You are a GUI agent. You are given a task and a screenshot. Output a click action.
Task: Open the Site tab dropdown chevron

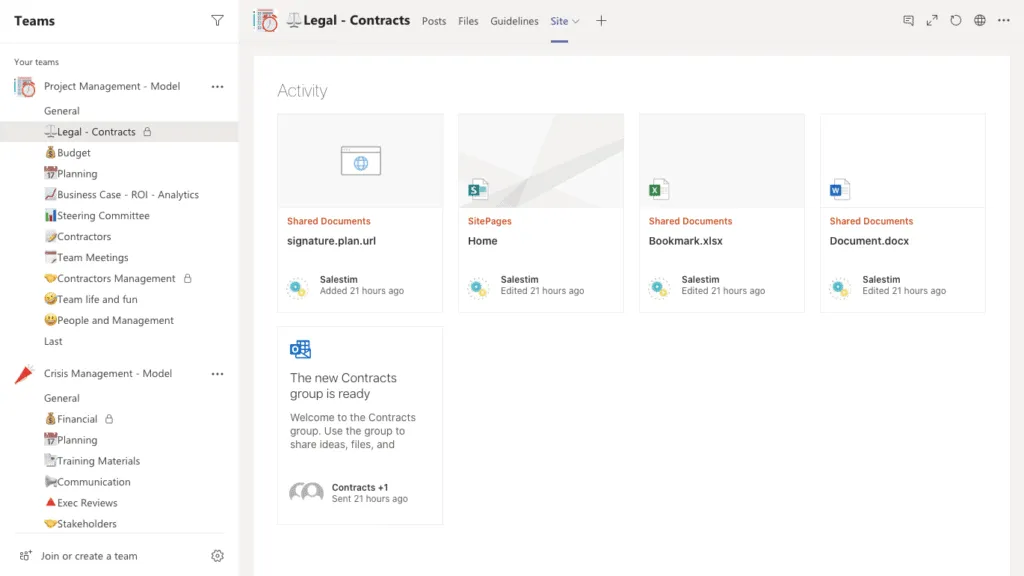576,22
